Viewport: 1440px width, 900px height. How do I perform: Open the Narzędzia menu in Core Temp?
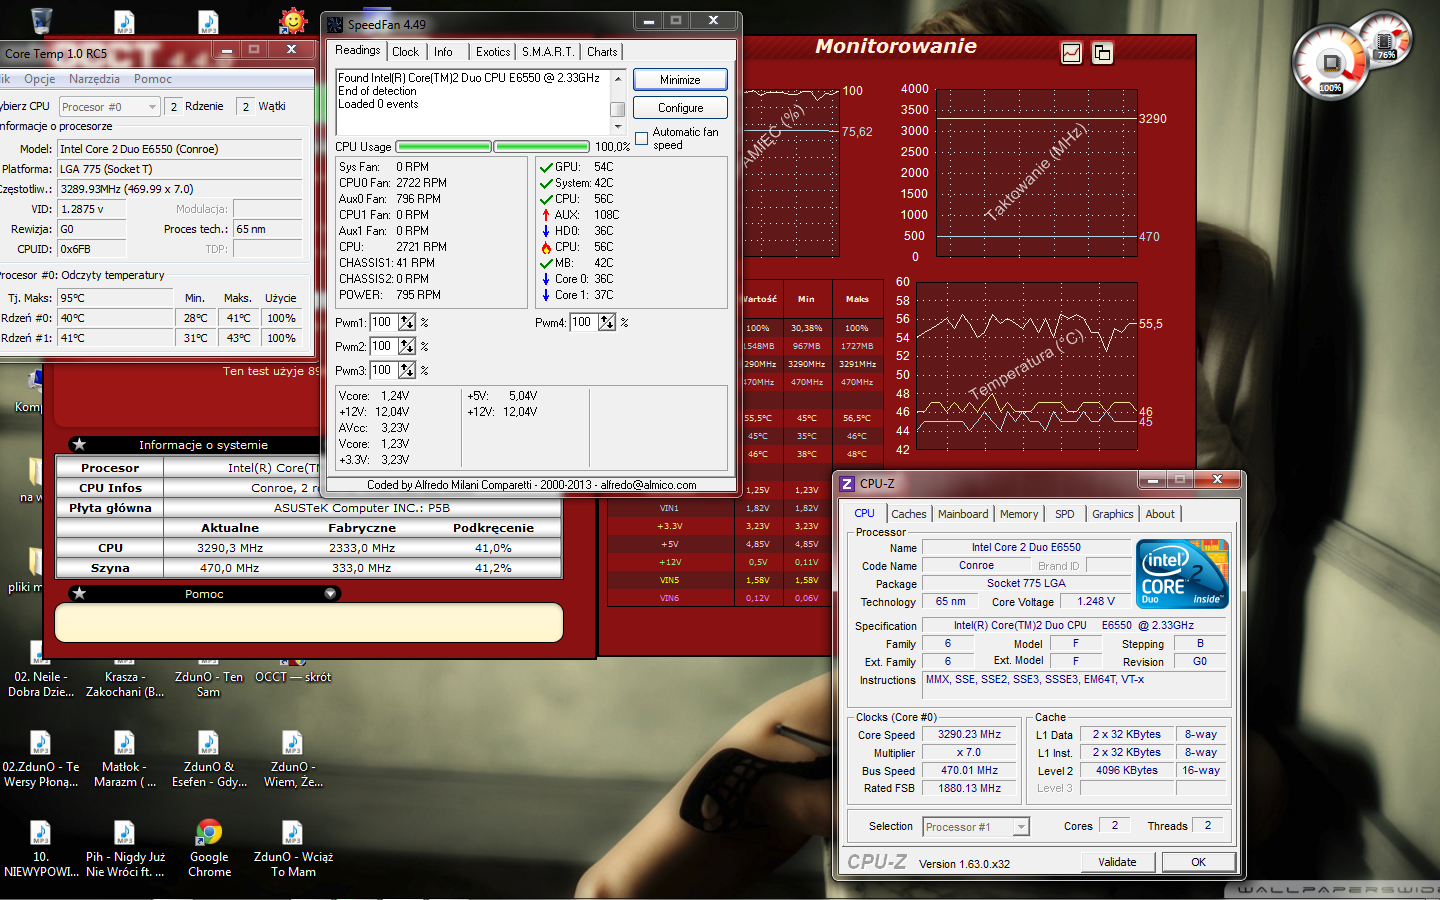pos(94,79)
